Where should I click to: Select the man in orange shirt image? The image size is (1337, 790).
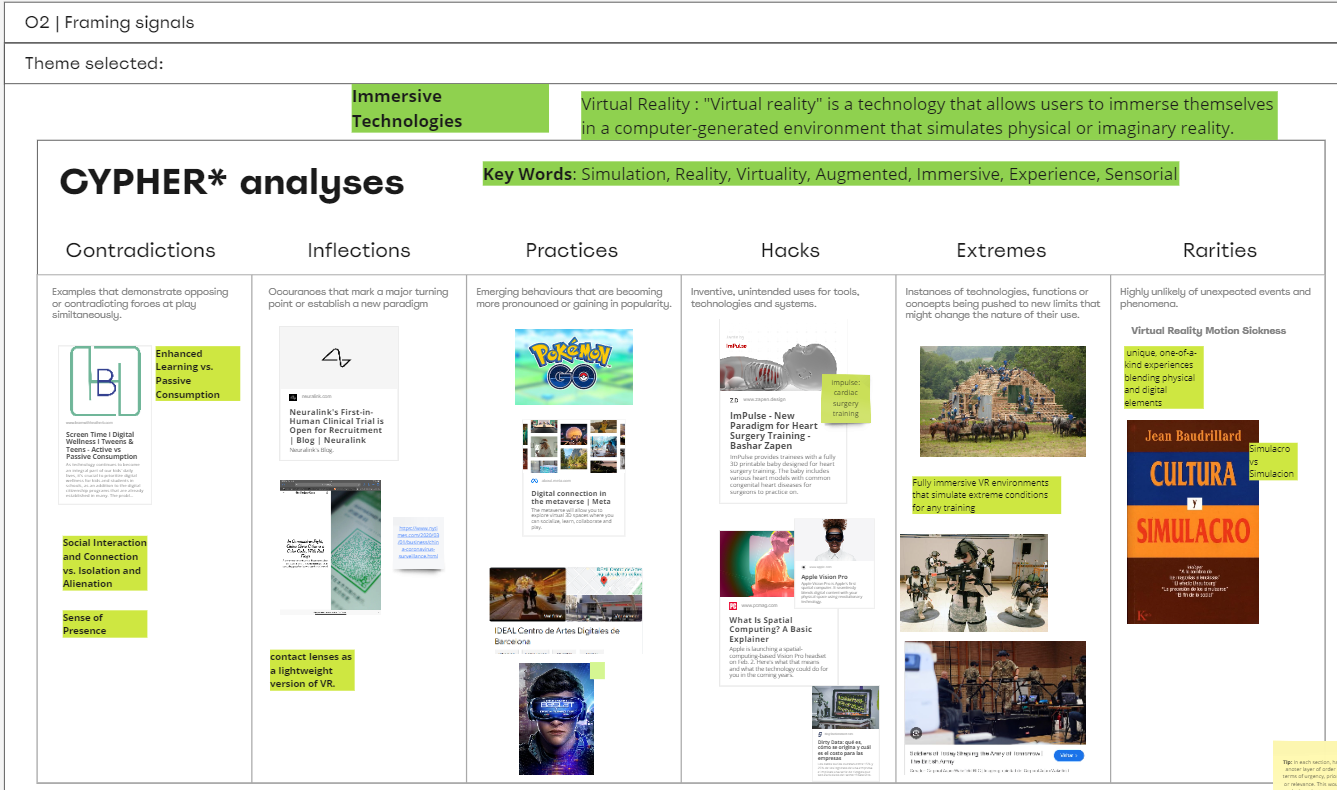[757, 564]
